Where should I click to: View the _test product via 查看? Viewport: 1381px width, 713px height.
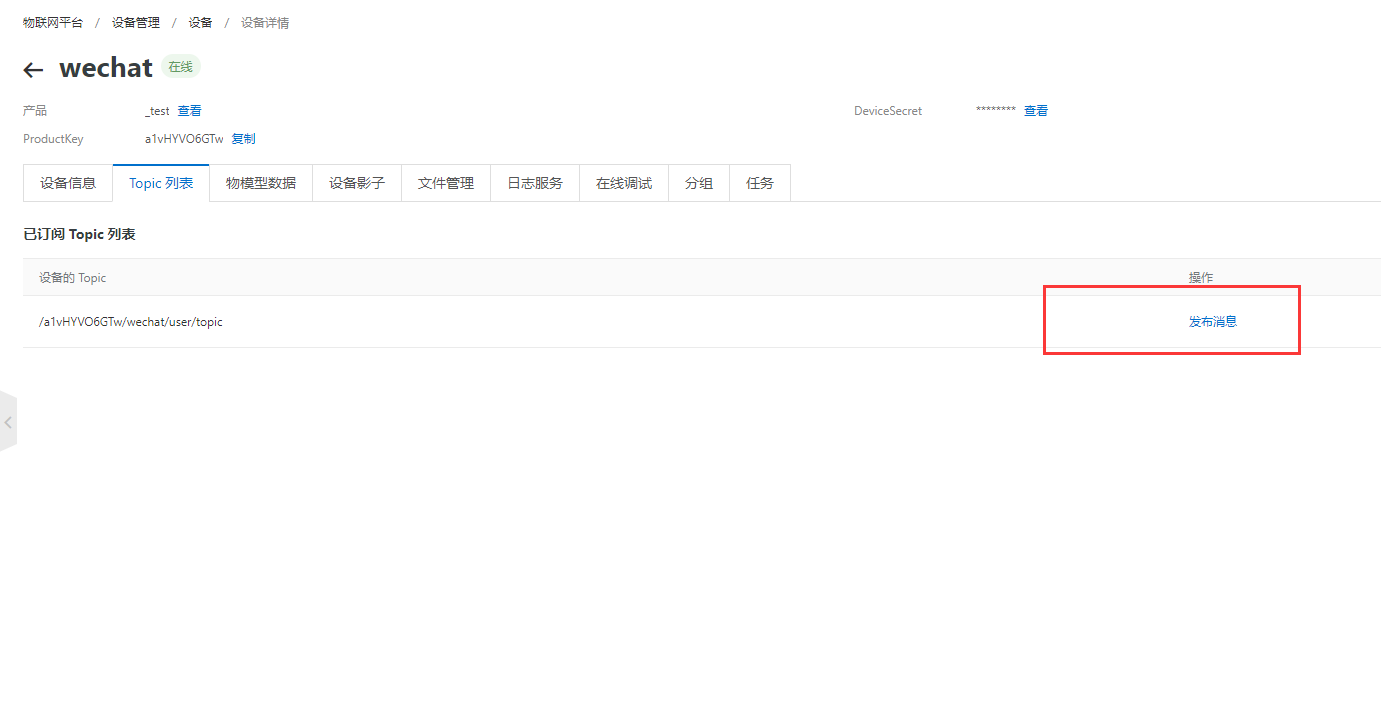189,110
